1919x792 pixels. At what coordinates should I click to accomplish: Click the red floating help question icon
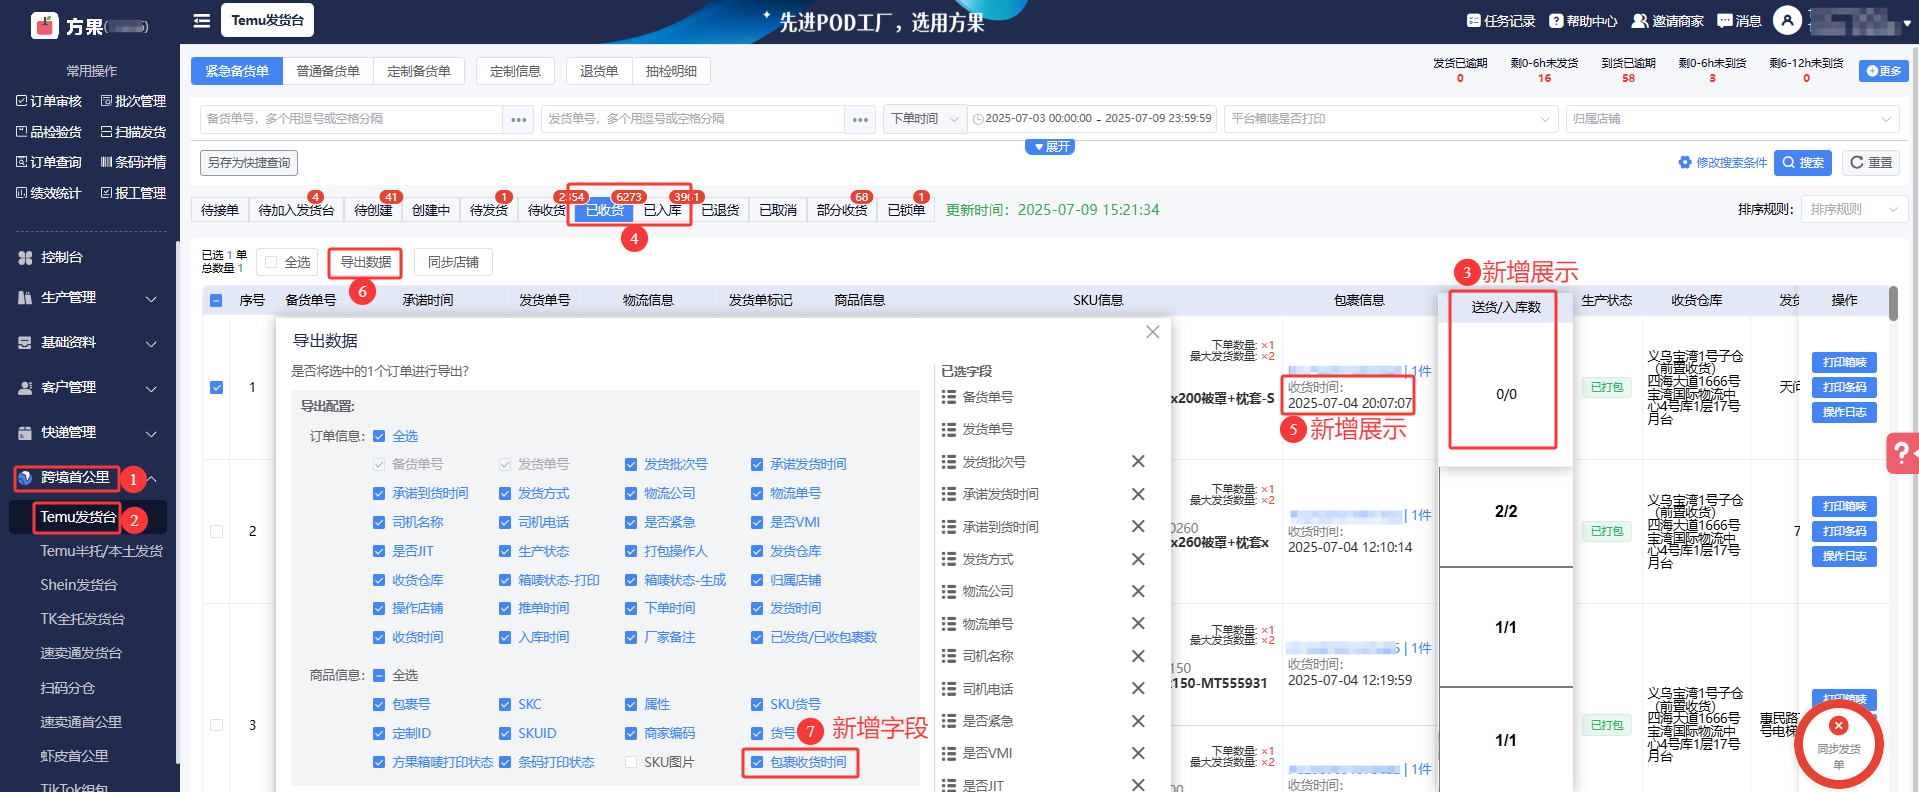click(1900, 453)
